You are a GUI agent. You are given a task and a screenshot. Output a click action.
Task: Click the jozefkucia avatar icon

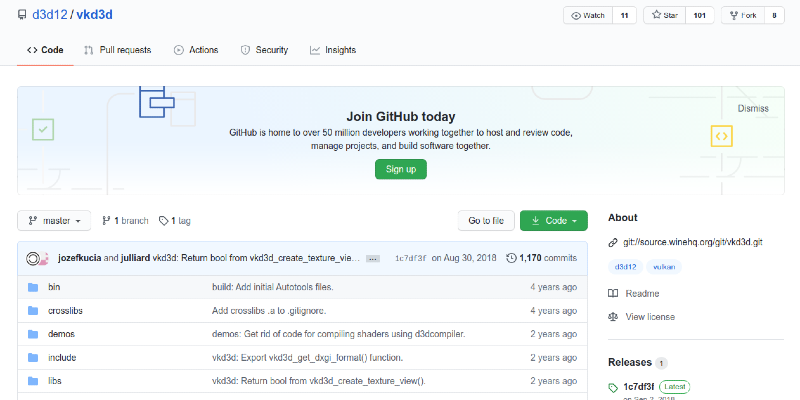(34, 258)
